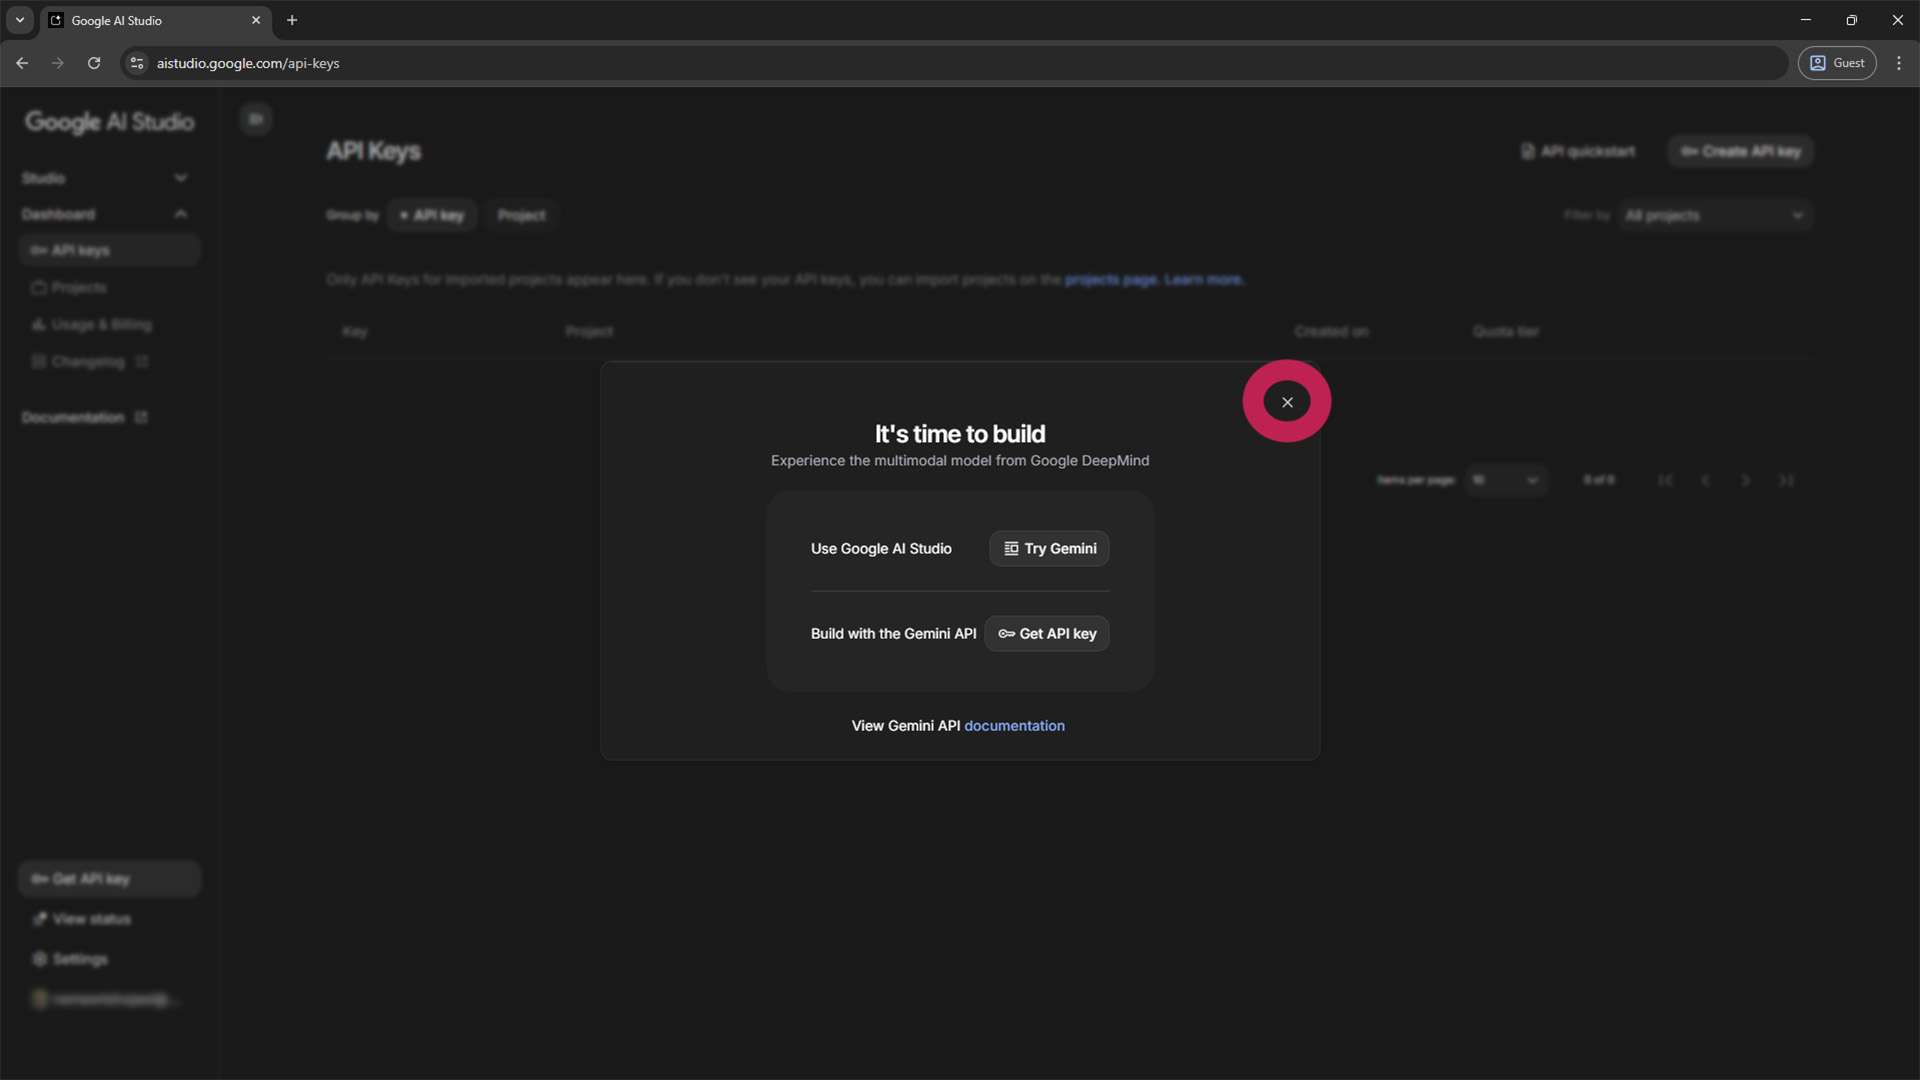Reload the page with refresh icon
This screenshot has width=1920, height=1080.
tap(94, 63)
